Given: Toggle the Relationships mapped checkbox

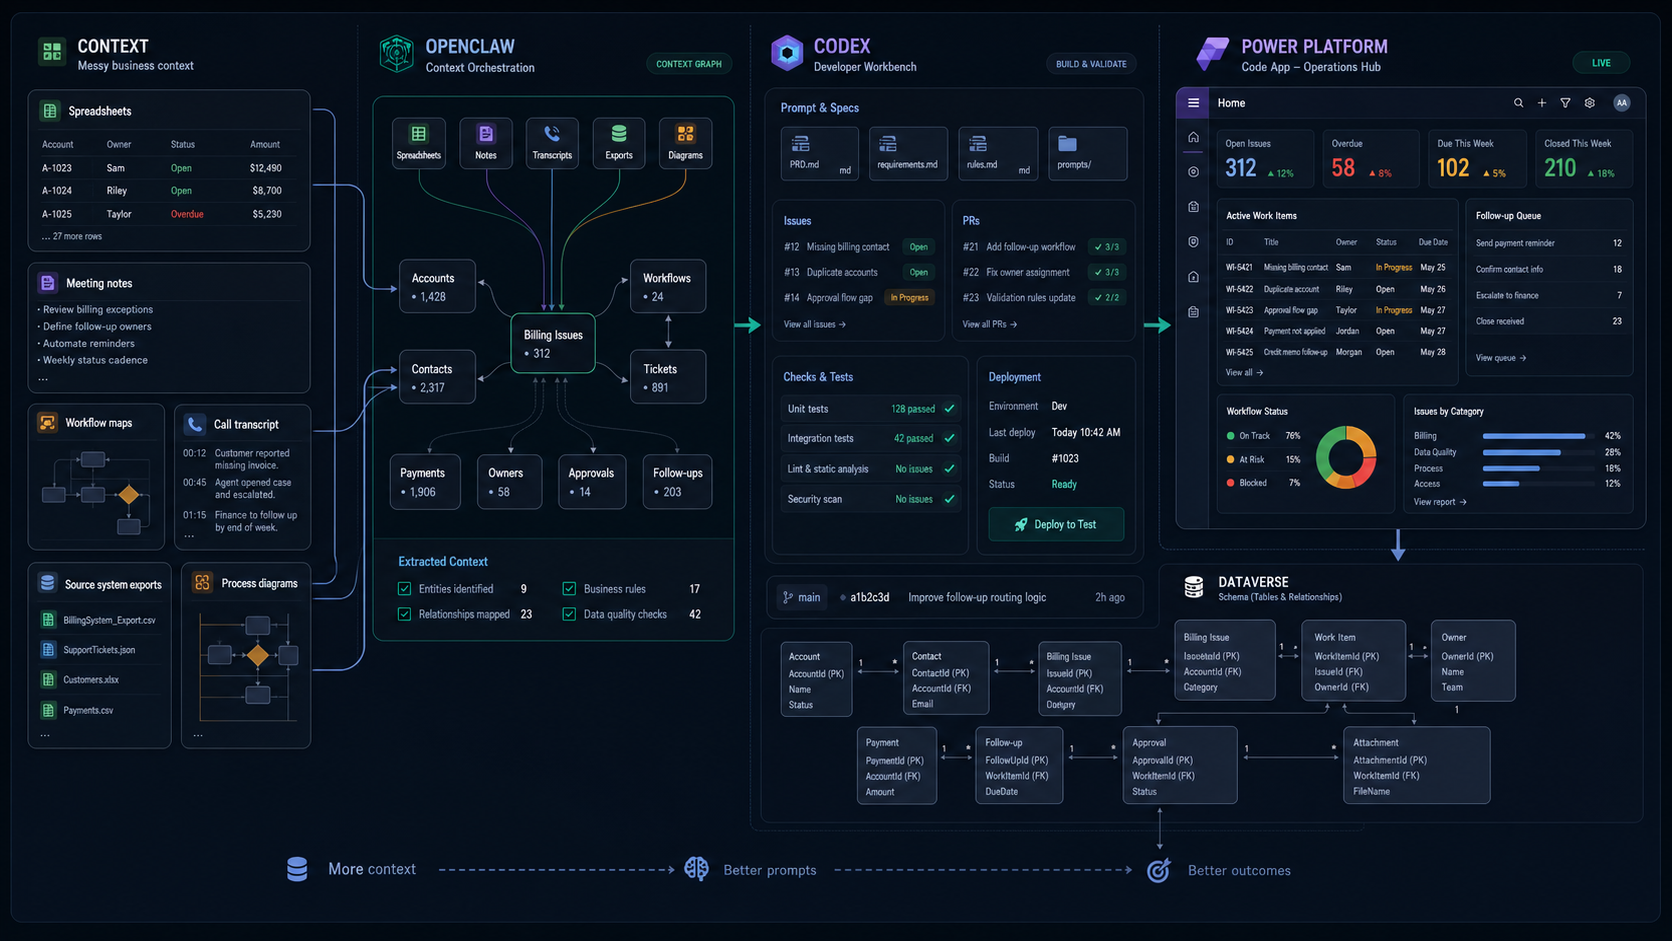Looking at the screenshot, I should pyautogui.click(x=404, y=614).
